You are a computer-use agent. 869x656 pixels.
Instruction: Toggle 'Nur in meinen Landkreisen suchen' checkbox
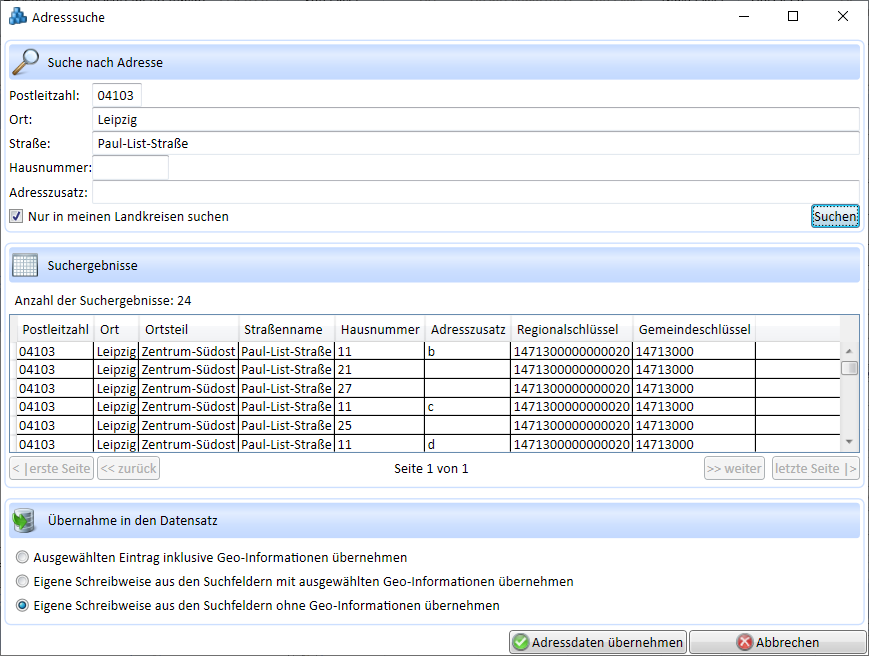coord(16,216)
